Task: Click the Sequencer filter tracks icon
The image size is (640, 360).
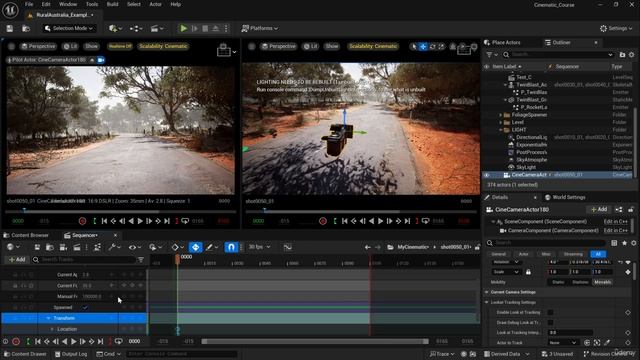Action: pyautogui.click(x=141, y=260)
